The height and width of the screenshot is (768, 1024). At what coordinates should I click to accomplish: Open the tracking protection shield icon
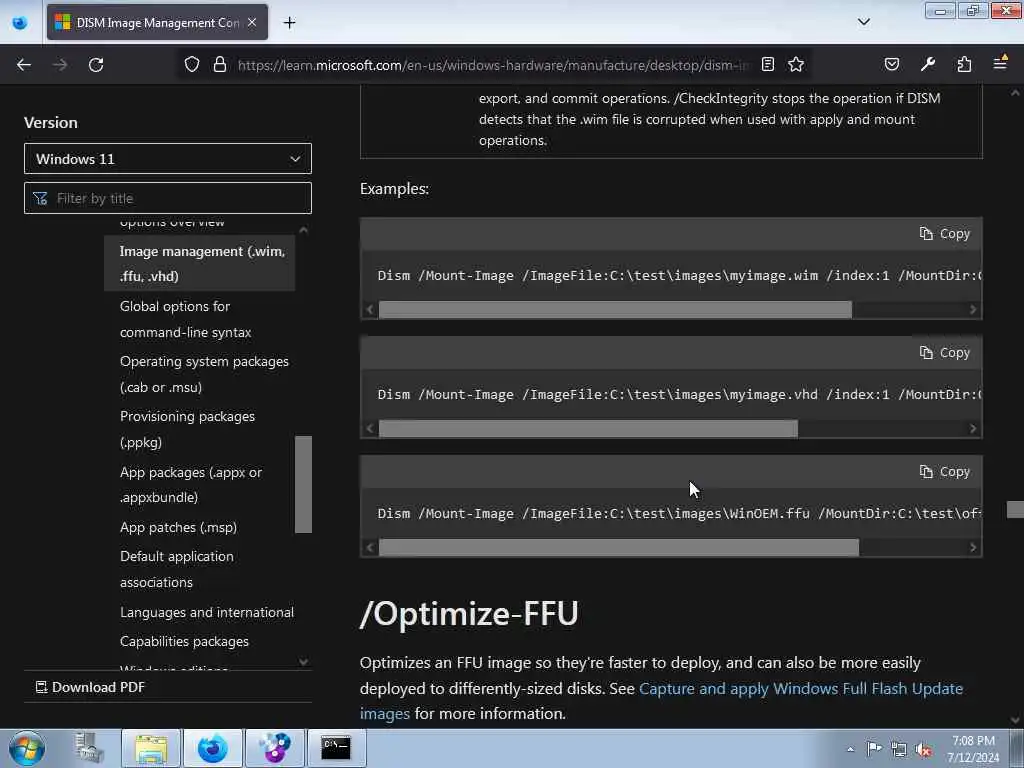[191, 65]
